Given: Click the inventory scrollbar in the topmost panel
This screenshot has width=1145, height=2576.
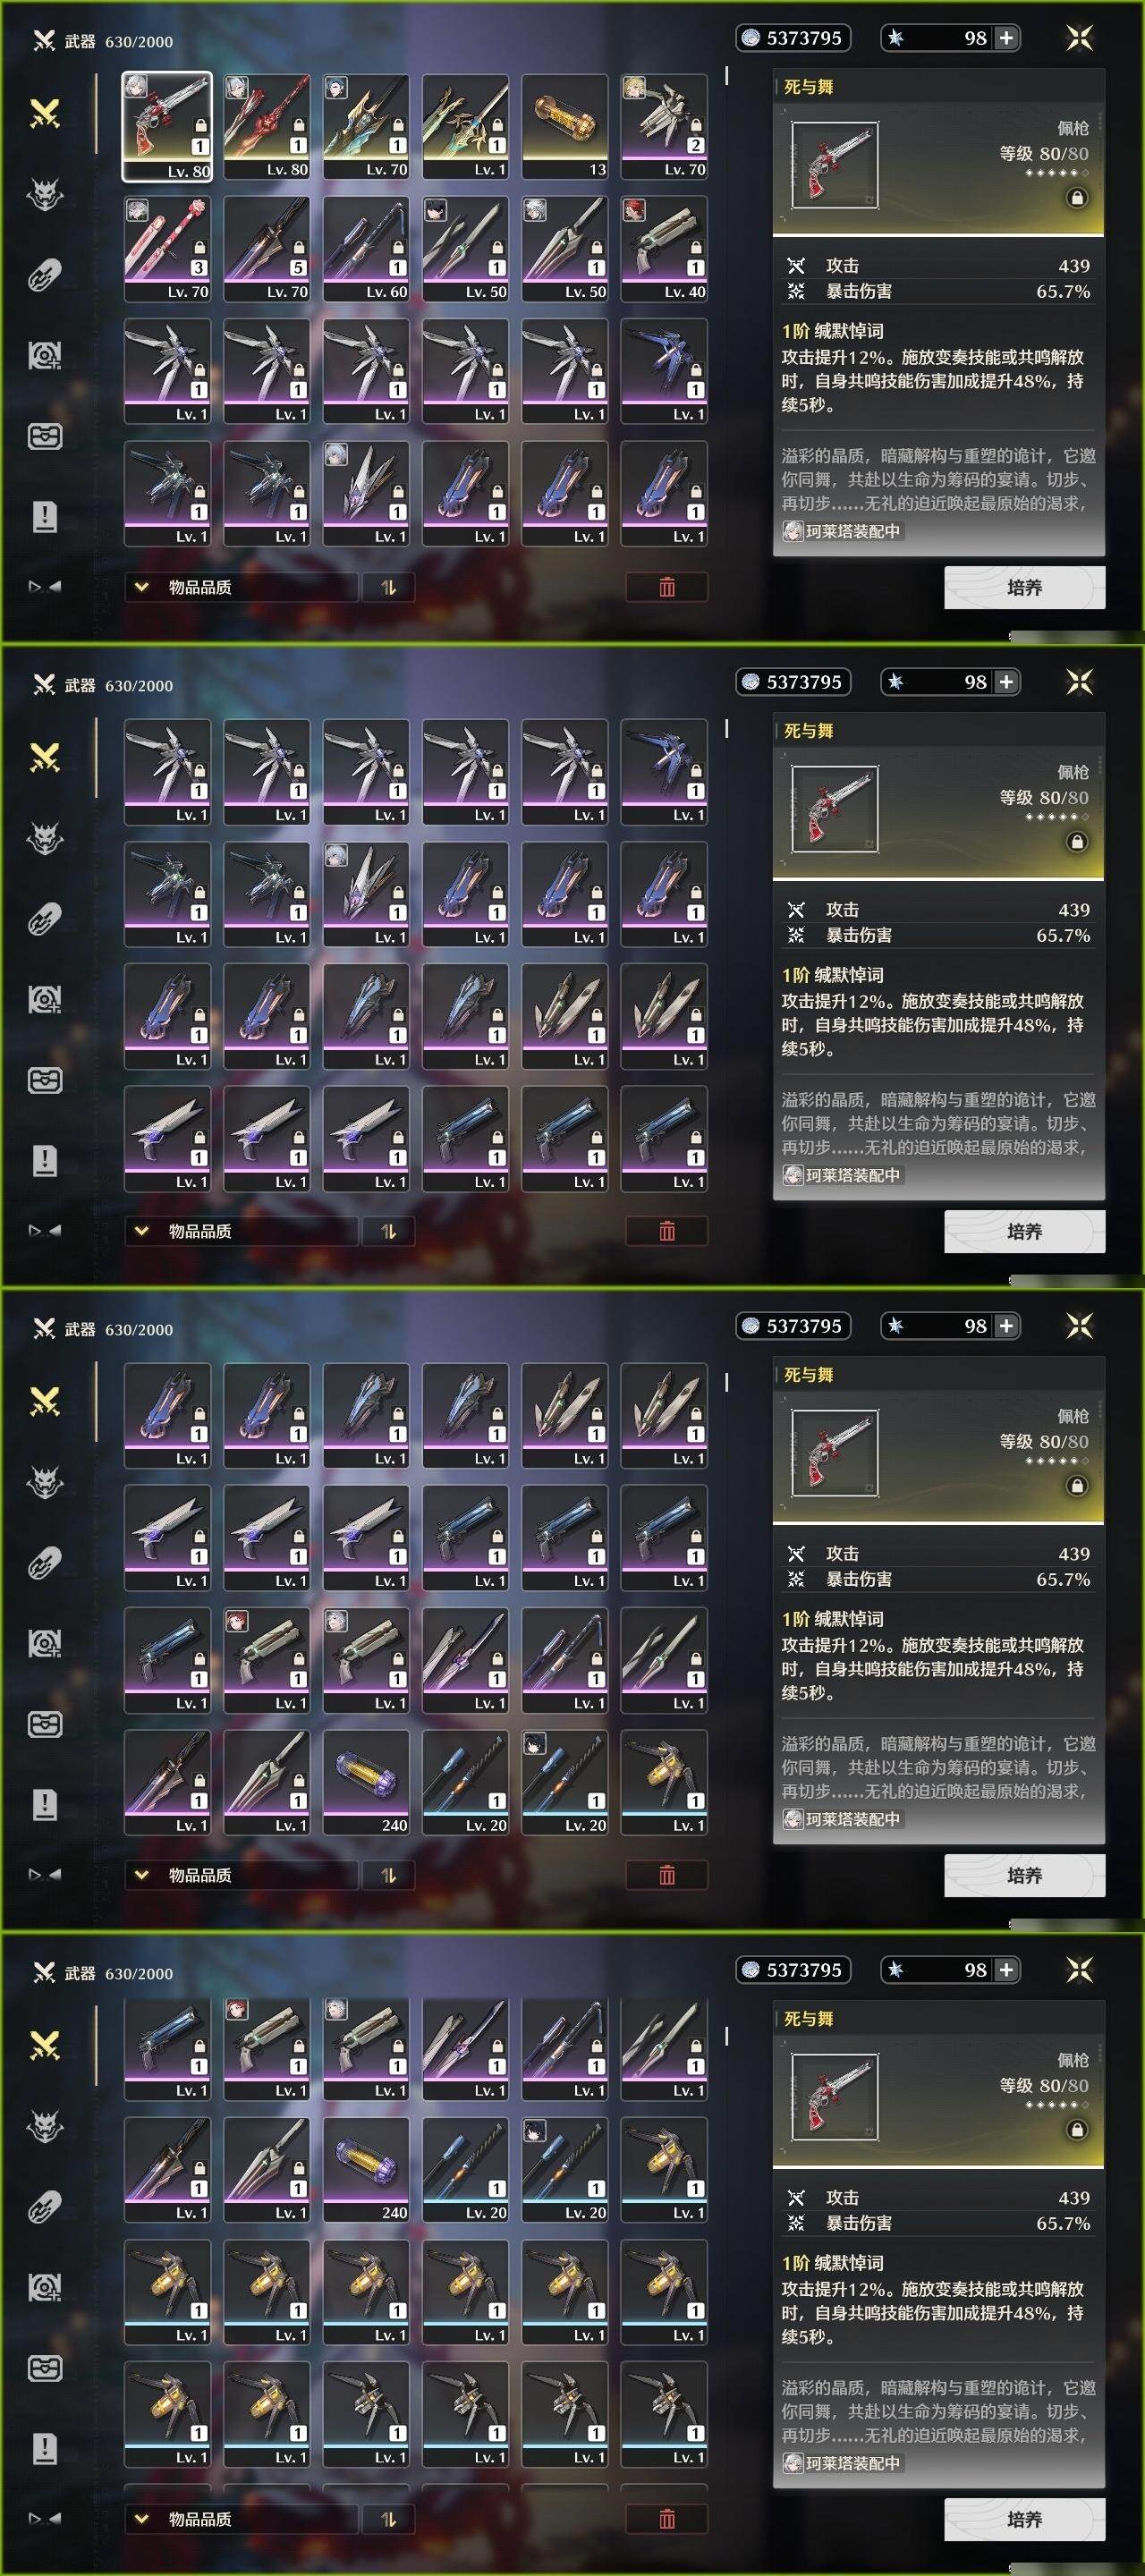Looking at the screenshot, I should tap(726, 76).
